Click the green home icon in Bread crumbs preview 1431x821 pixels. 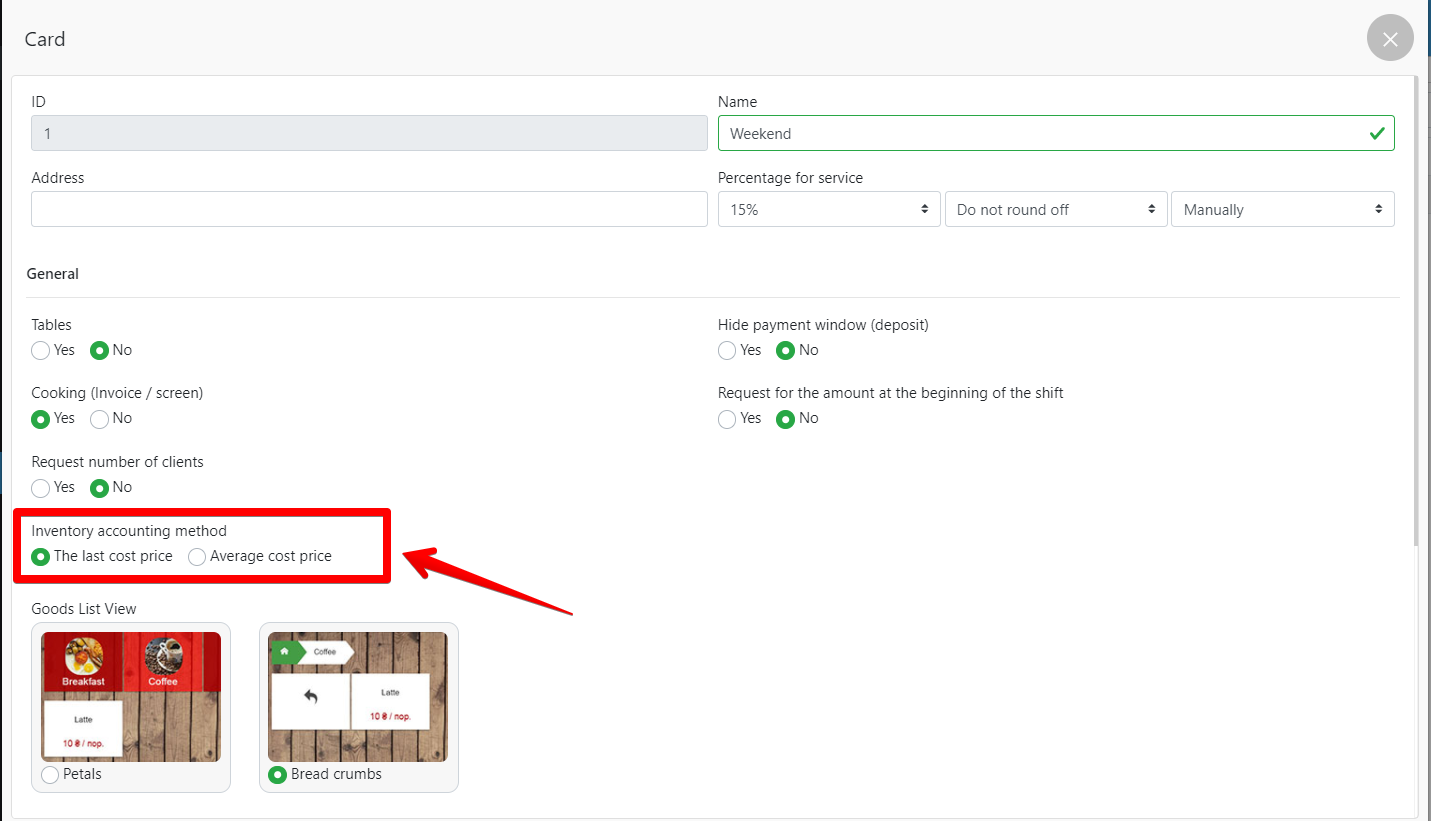284,651
